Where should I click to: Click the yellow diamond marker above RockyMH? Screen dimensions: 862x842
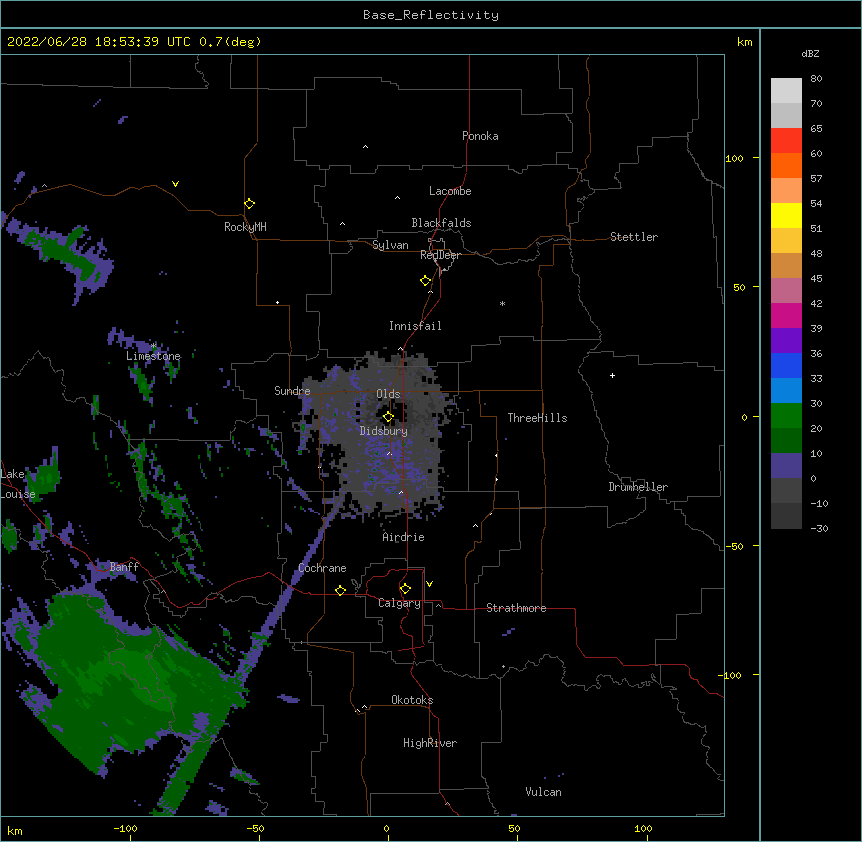[250, 204]
